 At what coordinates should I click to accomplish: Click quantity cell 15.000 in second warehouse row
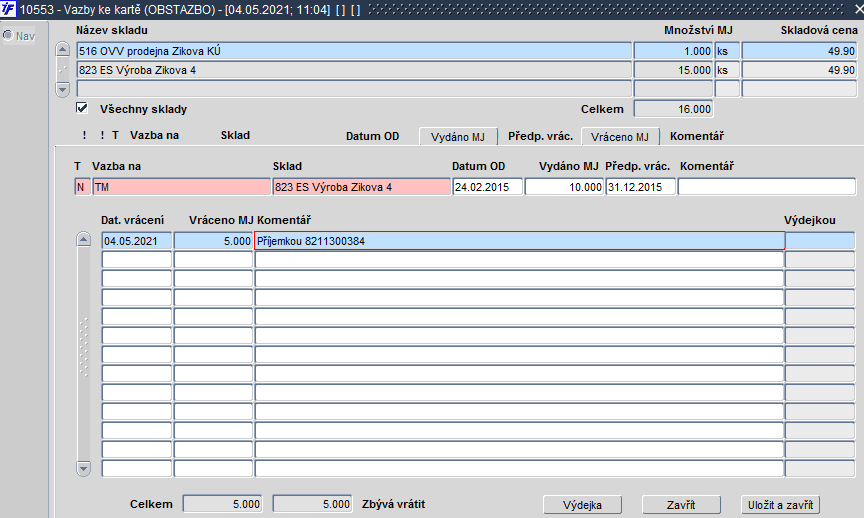[x=673, y=70]
